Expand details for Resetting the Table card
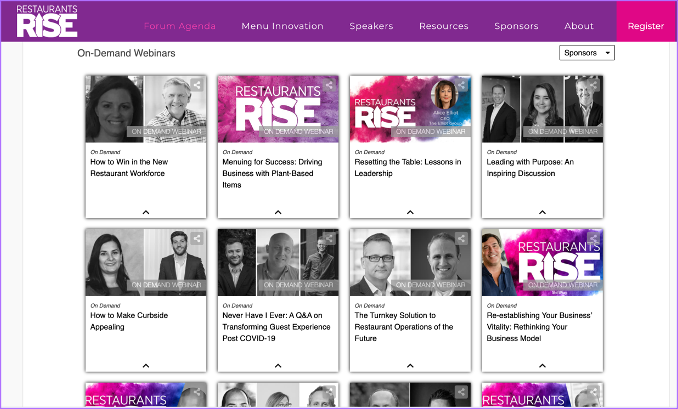The image size is (678, 409). tap(410, 212)
